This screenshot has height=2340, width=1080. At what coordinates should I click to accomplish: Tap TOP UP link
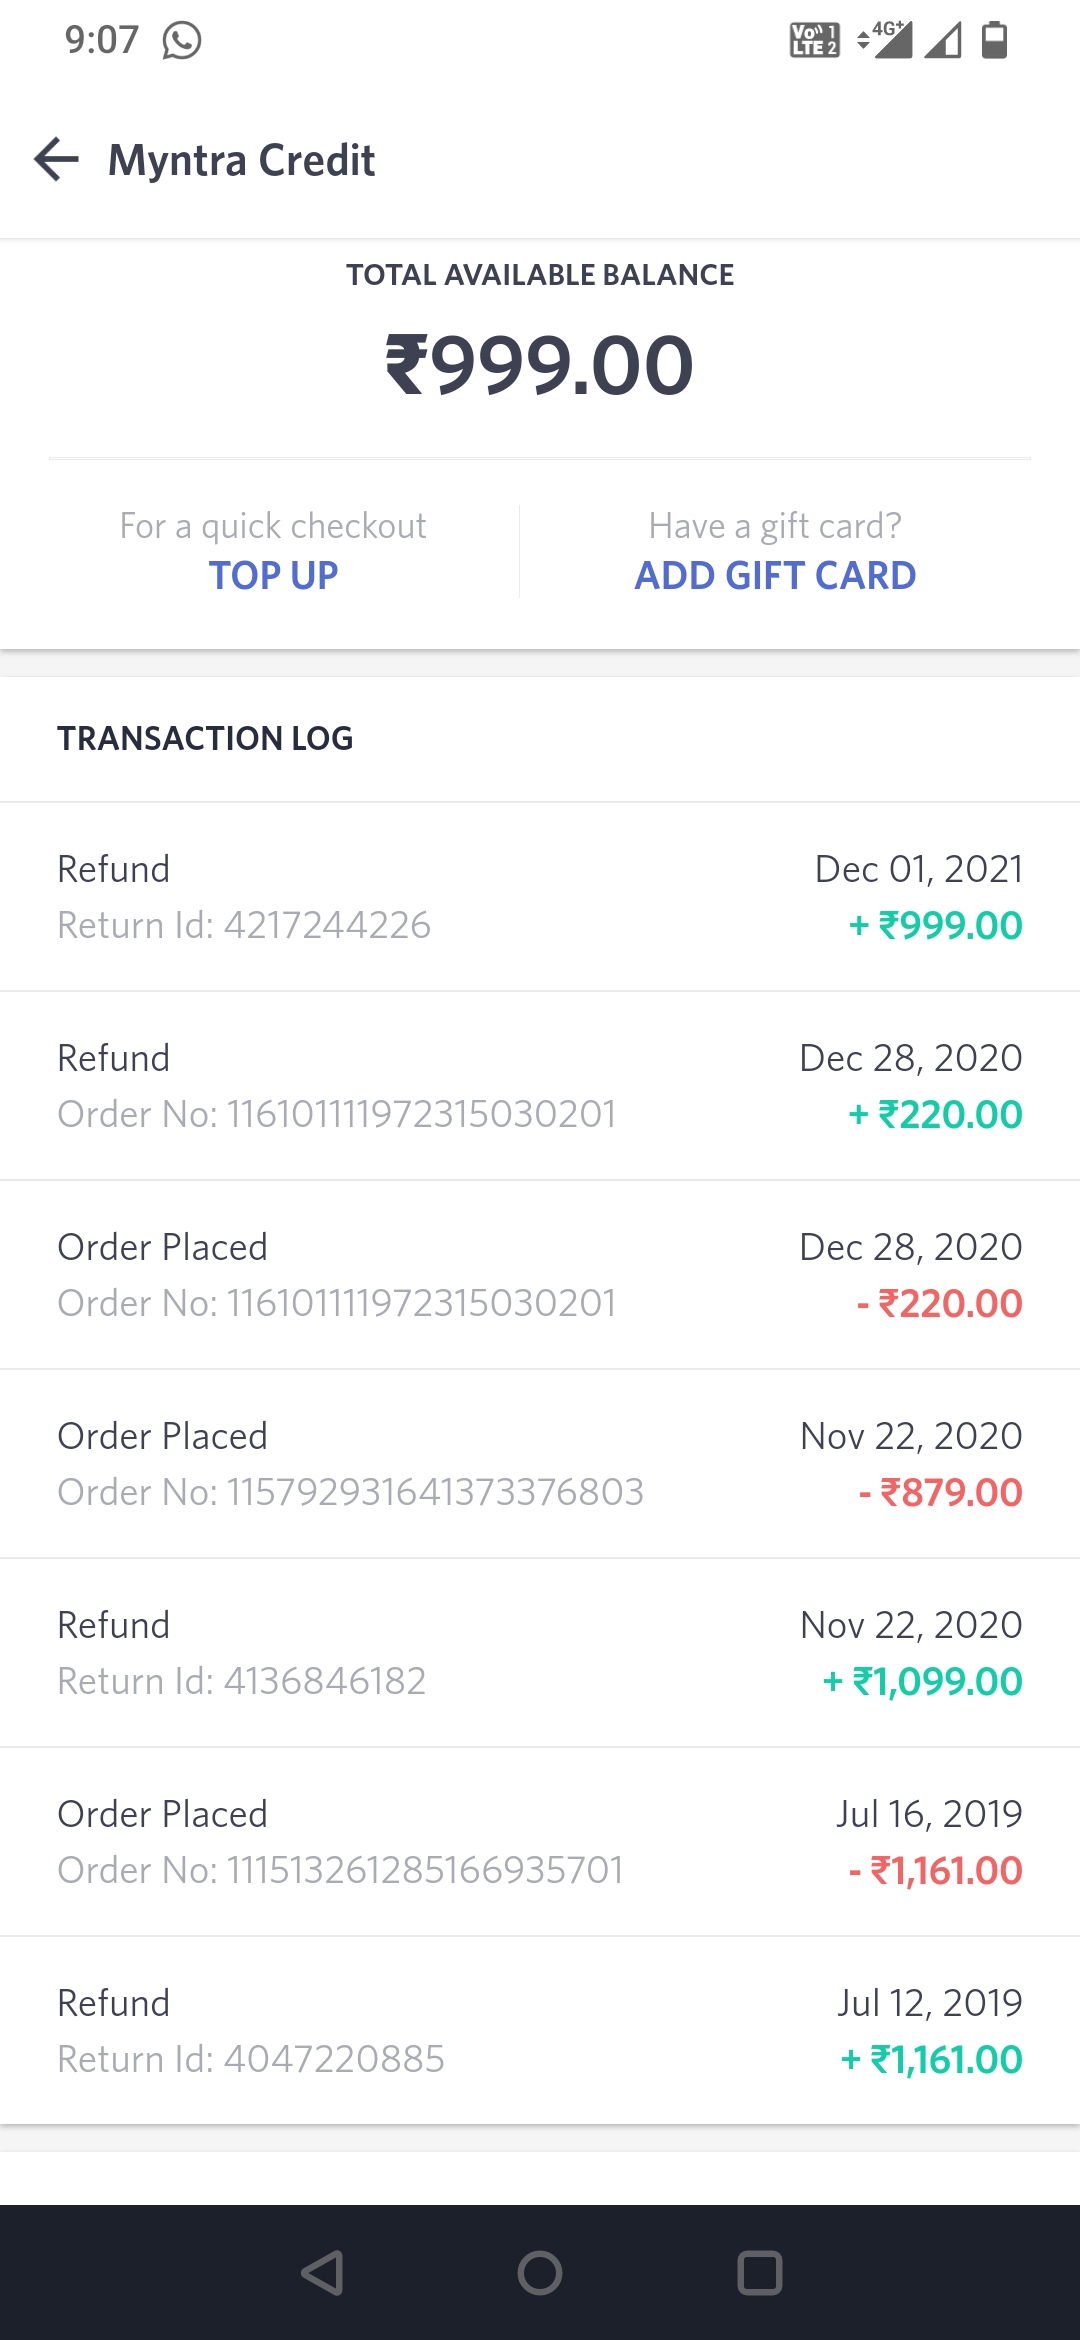(273, 575)
